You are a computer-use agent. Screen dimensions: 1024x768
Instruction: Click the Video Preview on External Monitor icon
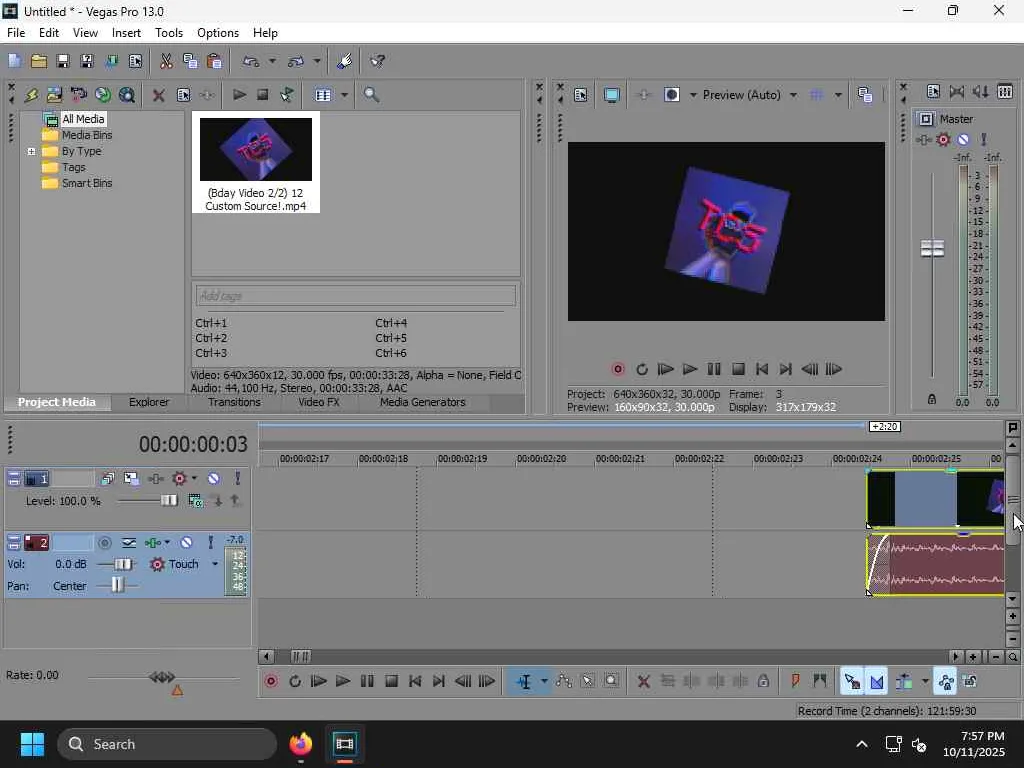(611, 95)
